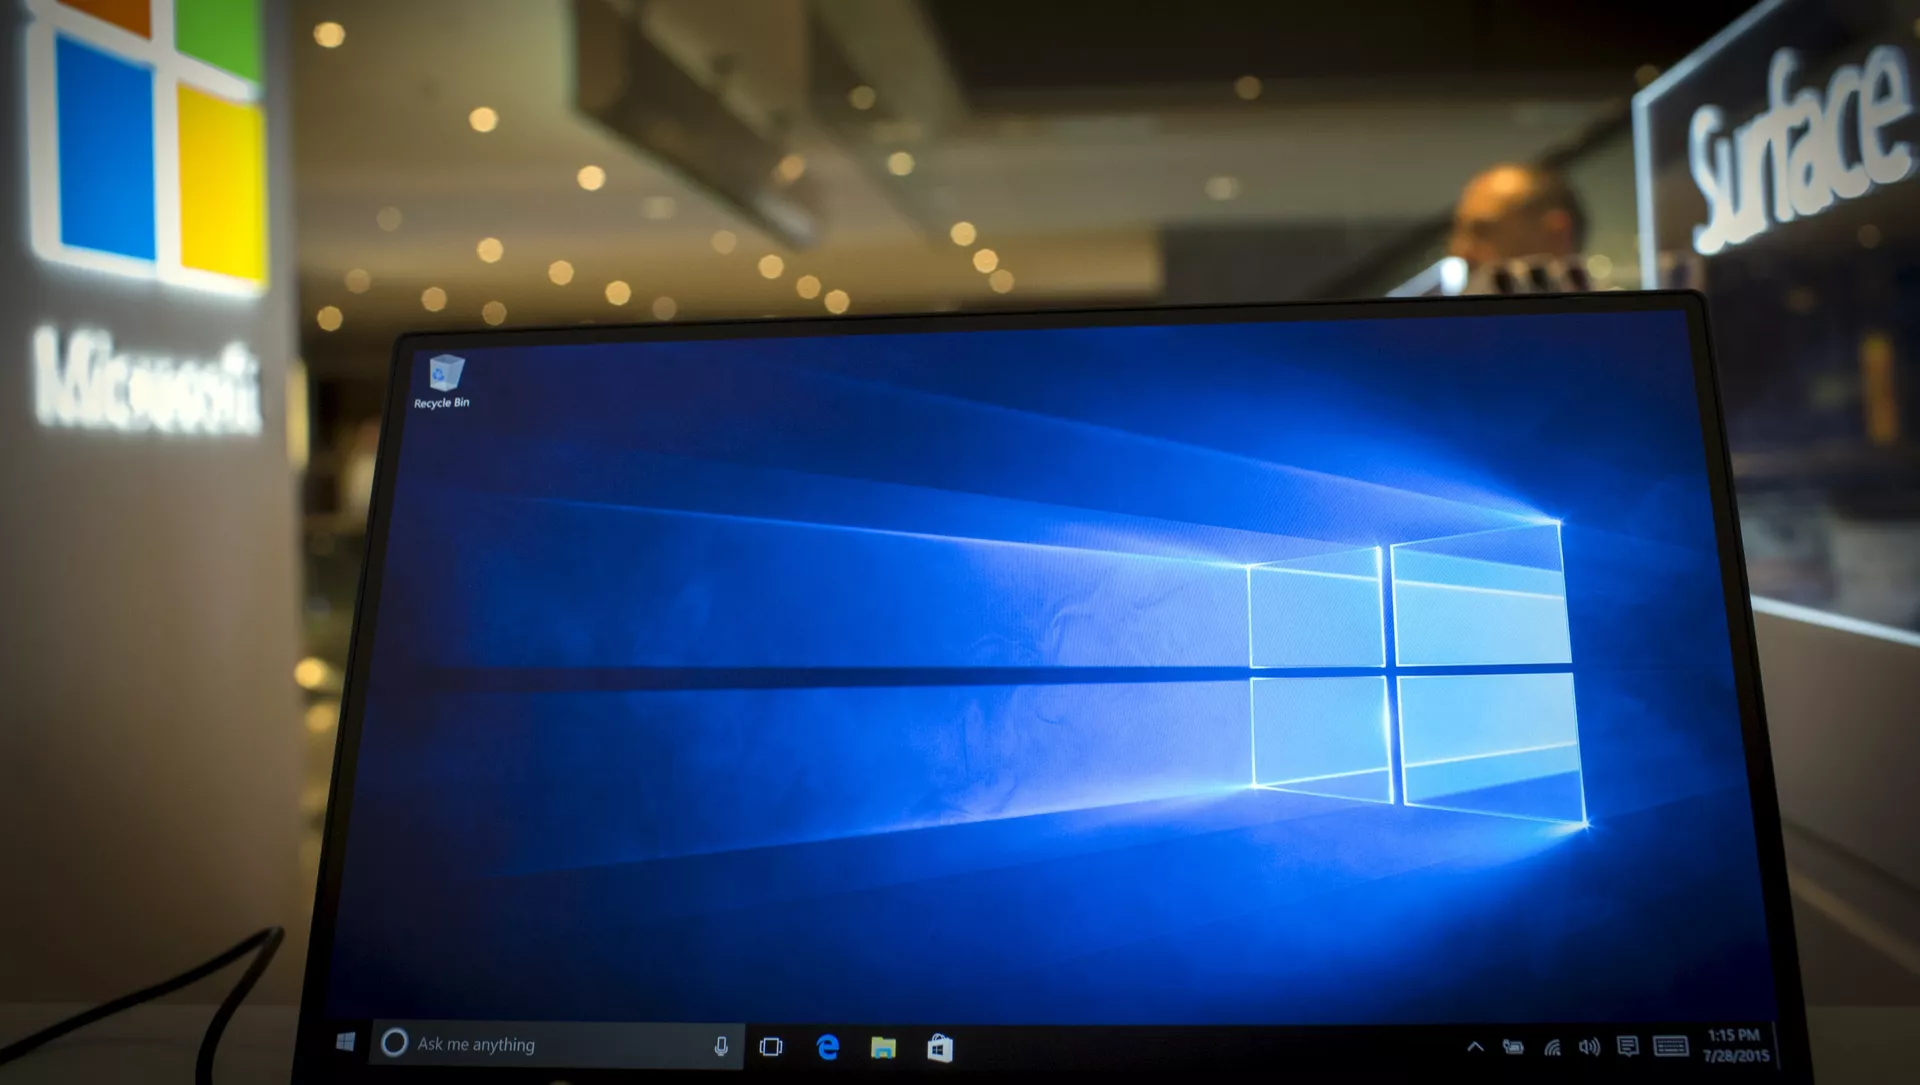Open the Wi-Fi network tray icon
Screen dimensions: 1920x1085
(1552, 1047)
